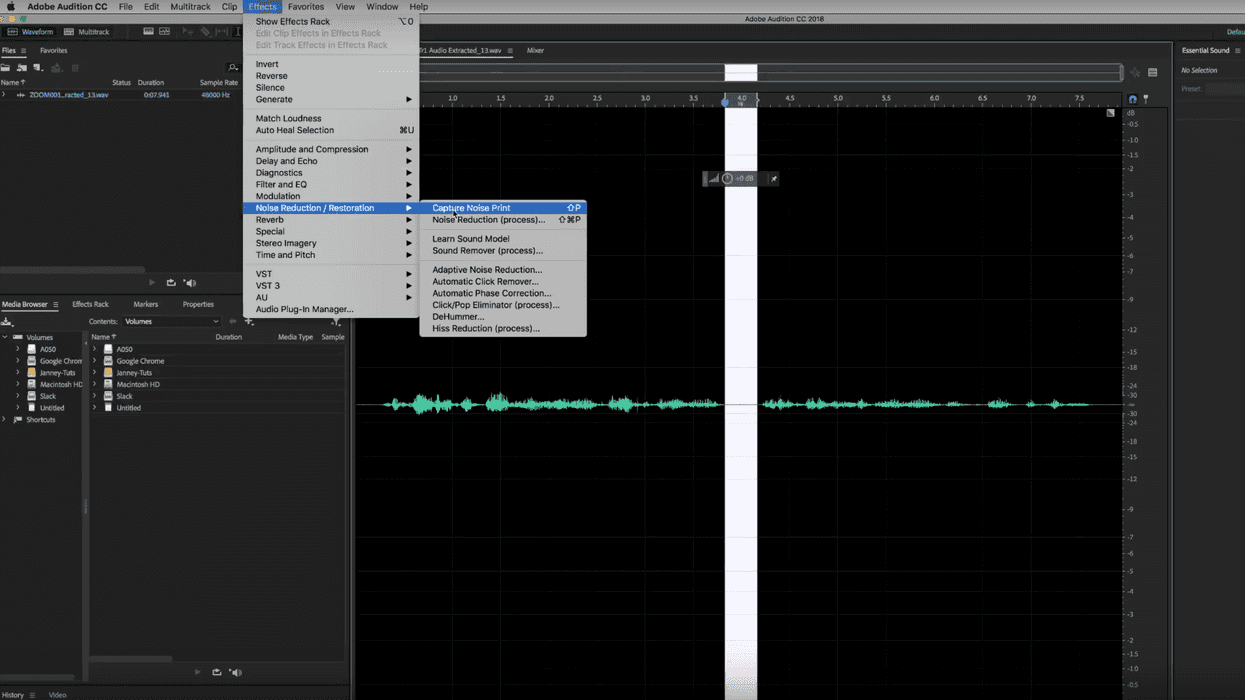Expand Macintosh HD in contents list
1245x700 pixels.
95,384
